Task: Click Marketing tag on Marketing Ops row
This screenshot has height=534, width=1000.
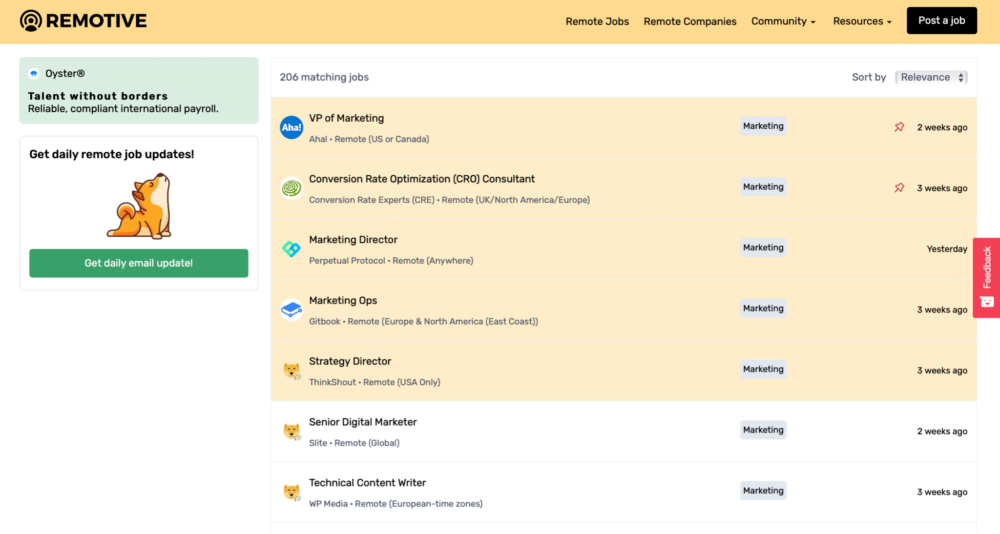Action: (x=763, y=308)
